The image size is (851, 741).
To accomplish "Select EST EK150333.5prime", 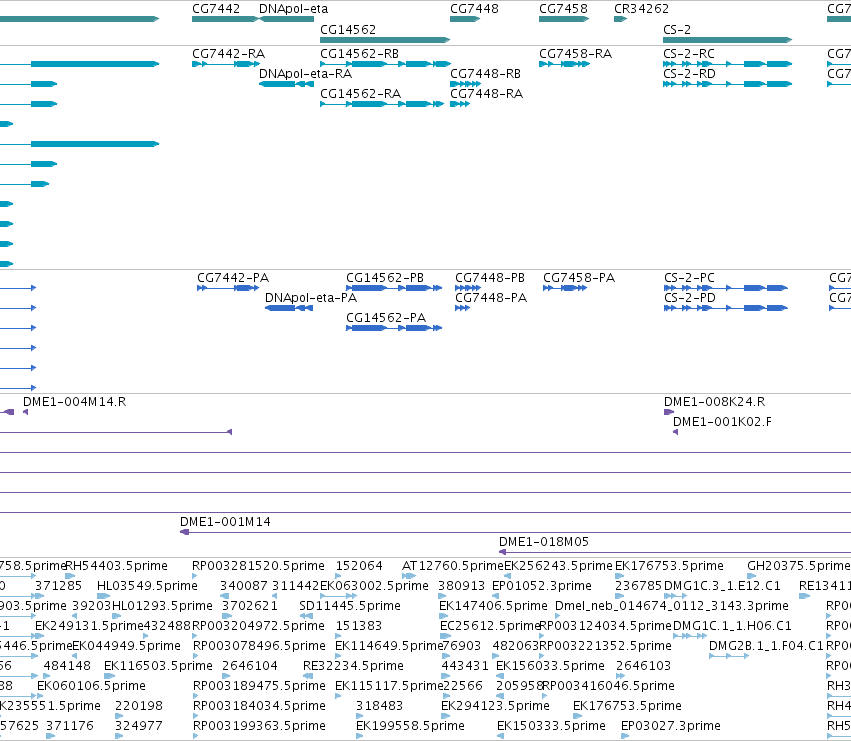I will [551, 726].
